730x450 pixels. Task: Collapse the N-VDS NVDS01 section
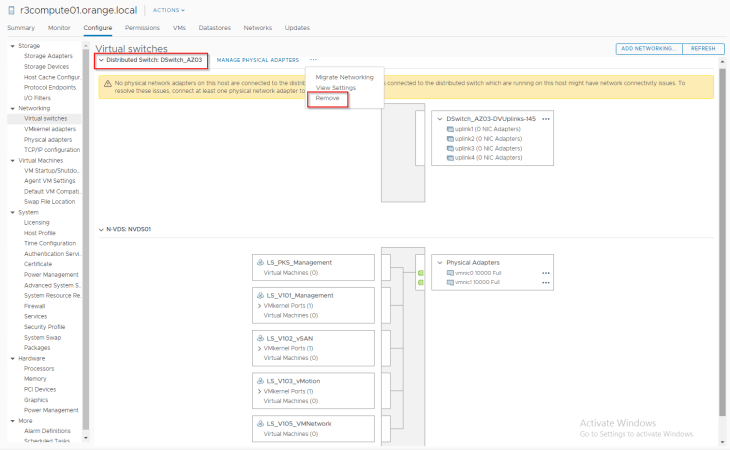(x=100, y=229)
